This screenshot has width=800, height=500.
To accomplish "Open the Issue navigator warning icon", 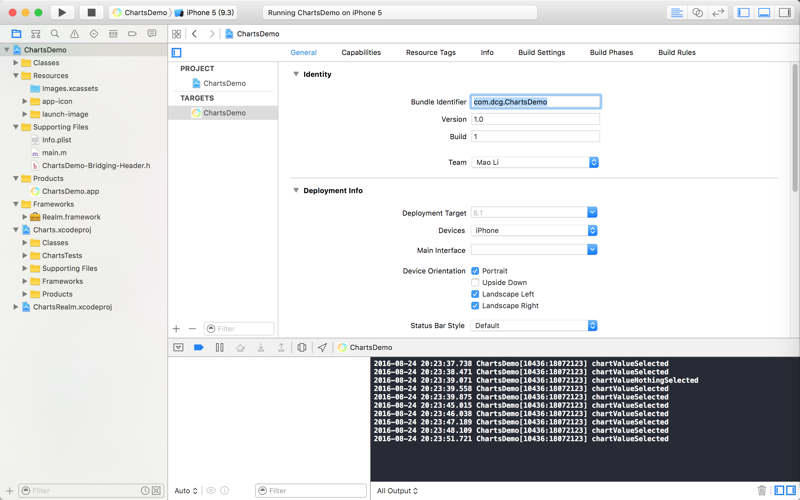I will [74, 34].
